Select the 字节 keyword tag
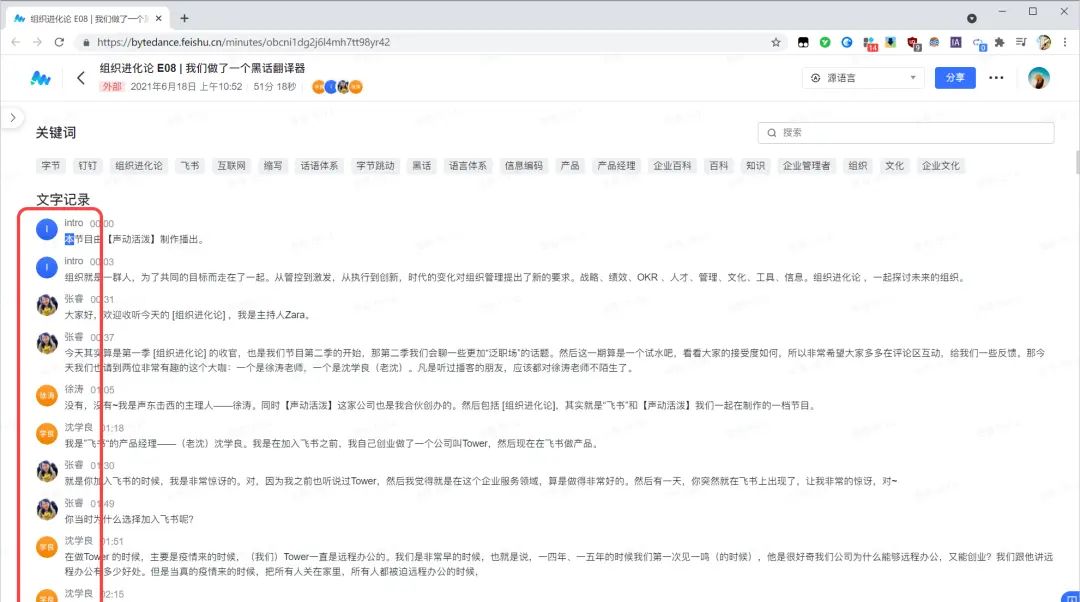This screenshot has height=602, width=1080. pyautogui.click(x=50, y=165)
